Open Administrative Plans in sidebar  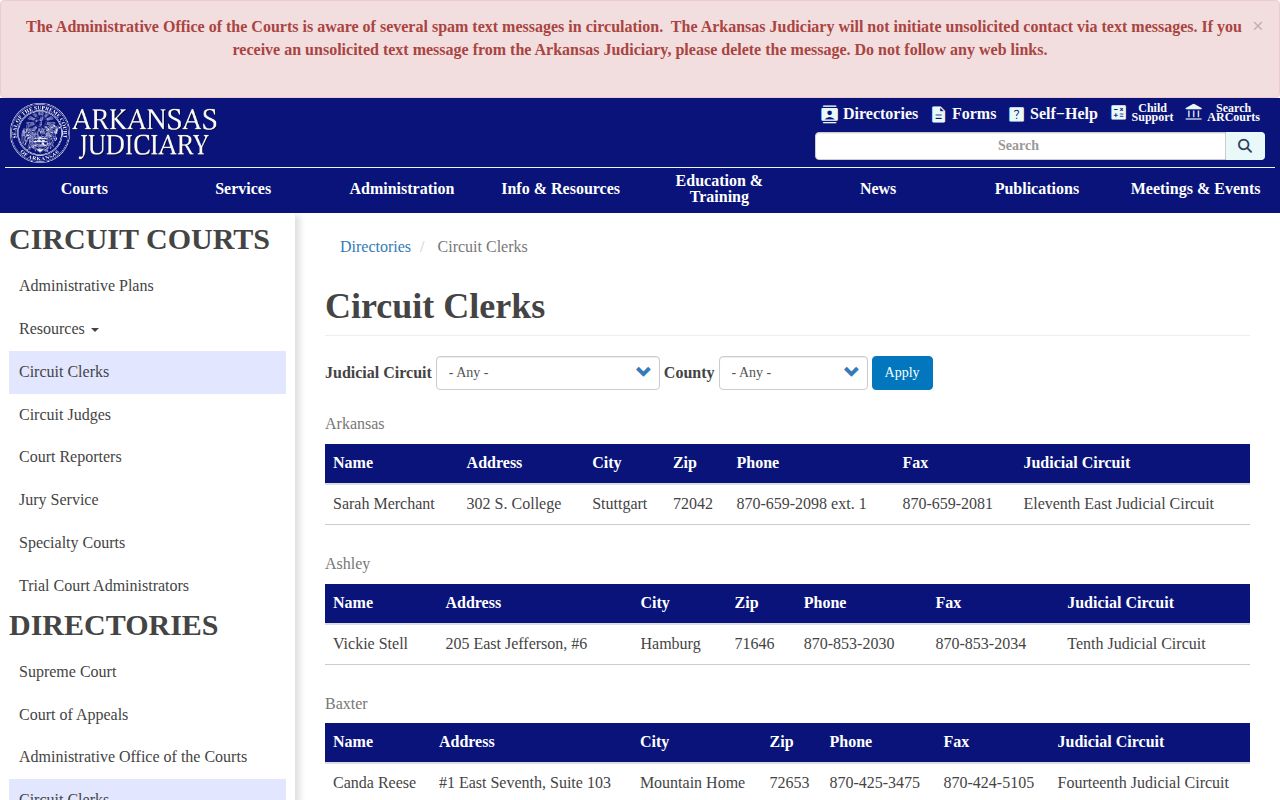pos(147,286)
